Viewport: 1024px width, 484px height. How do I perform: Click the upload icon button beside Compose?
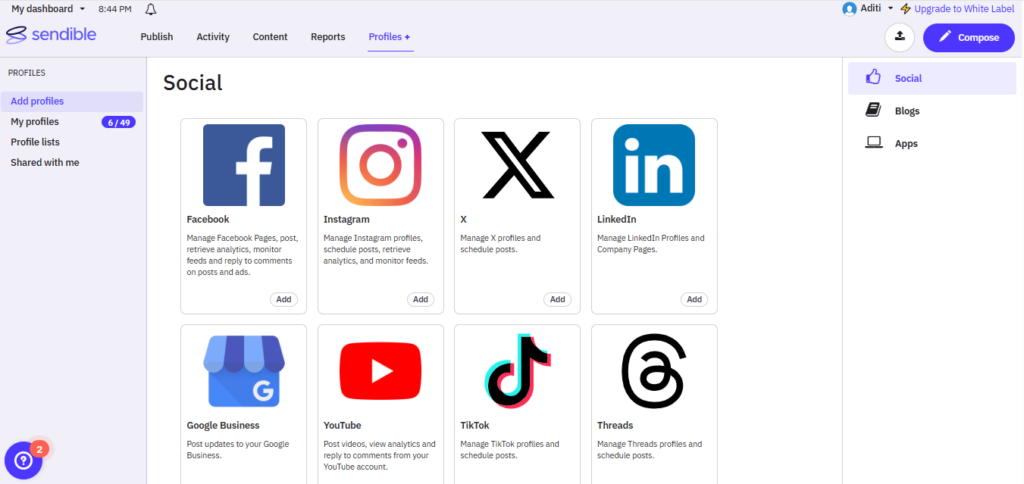click(x=899, y=37)
